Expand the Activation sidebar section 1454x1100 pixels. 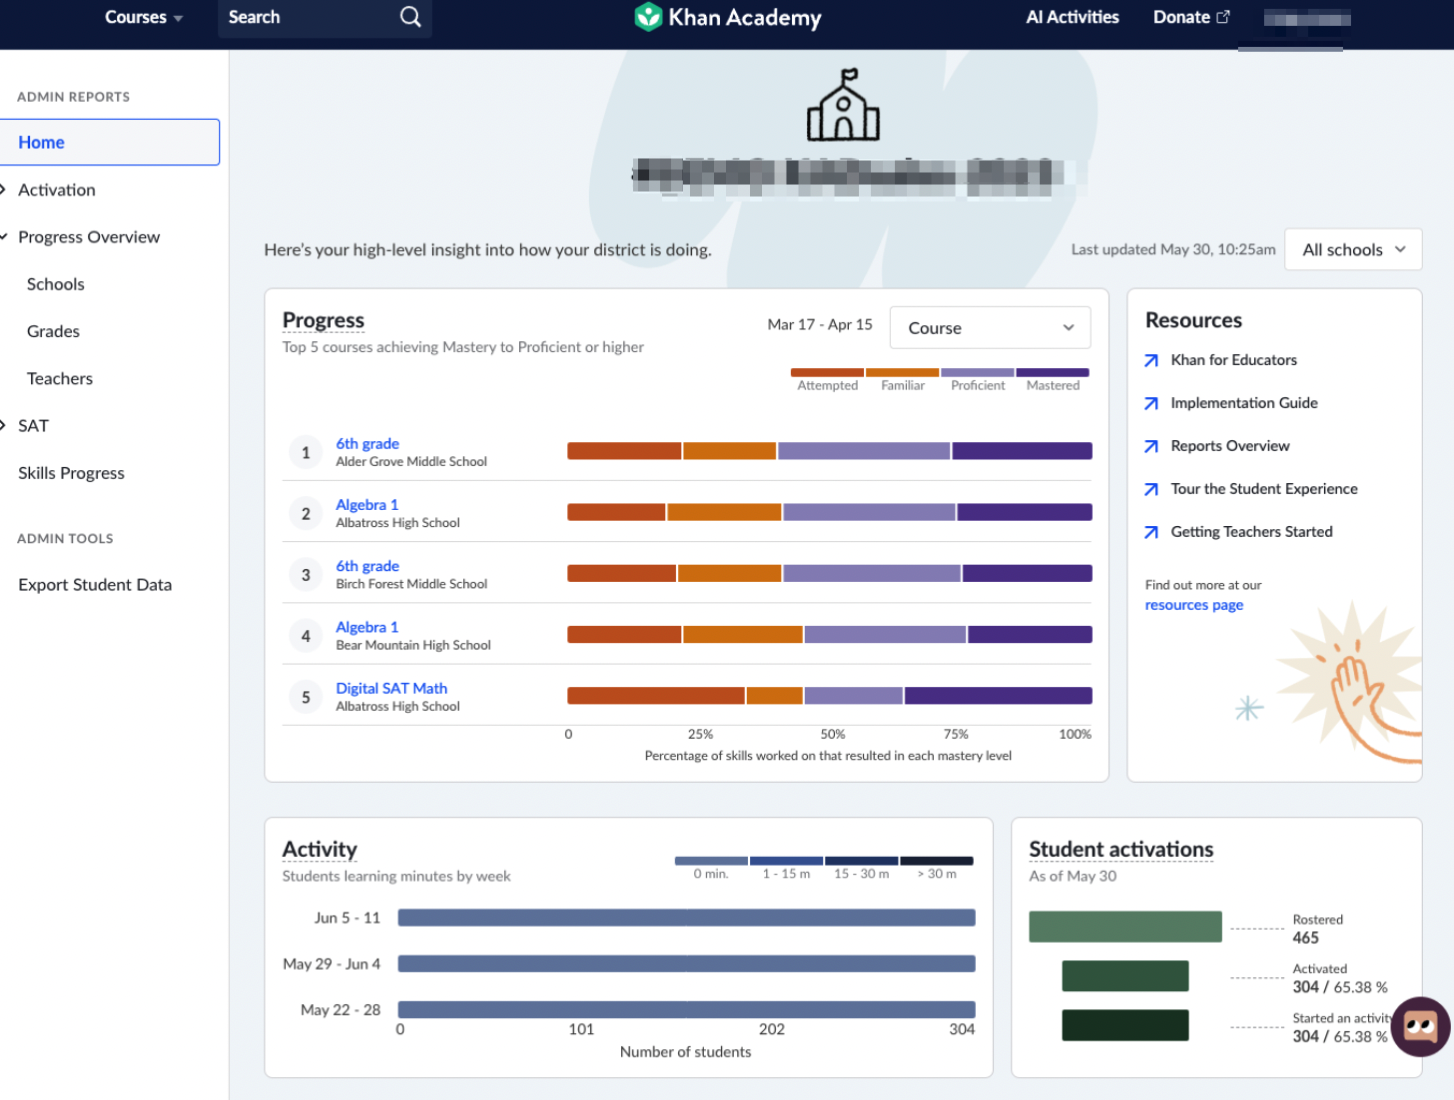coord(57,190)
